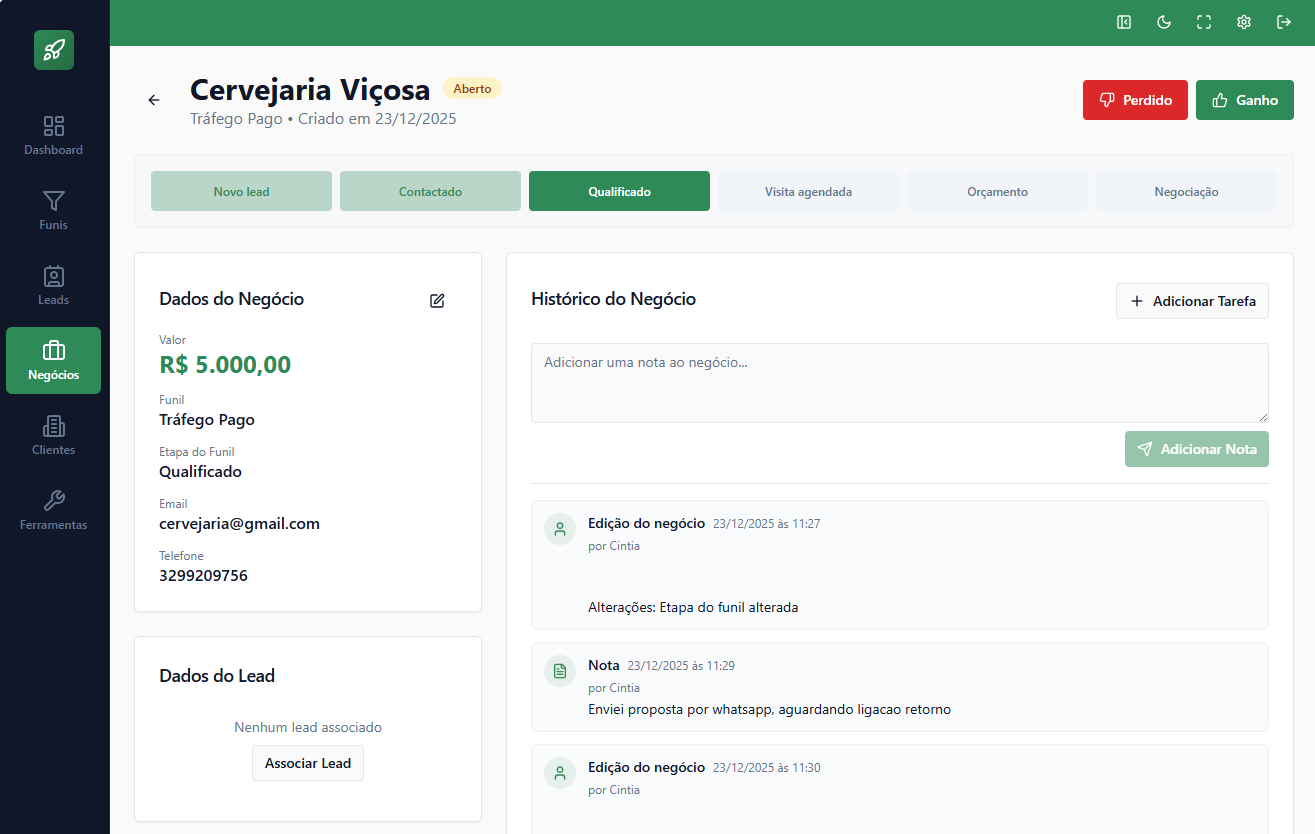The width and height of the screenshot is (1315, 834).
Task: Focus the note text field
Action: (900, 383)
